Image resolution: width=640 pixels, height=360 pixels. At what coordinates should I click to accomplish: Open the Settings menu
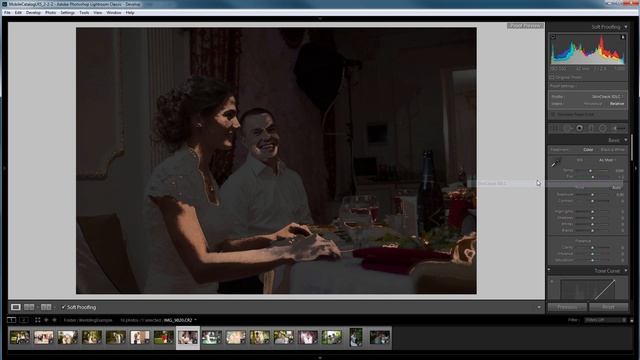click(67, 13)
